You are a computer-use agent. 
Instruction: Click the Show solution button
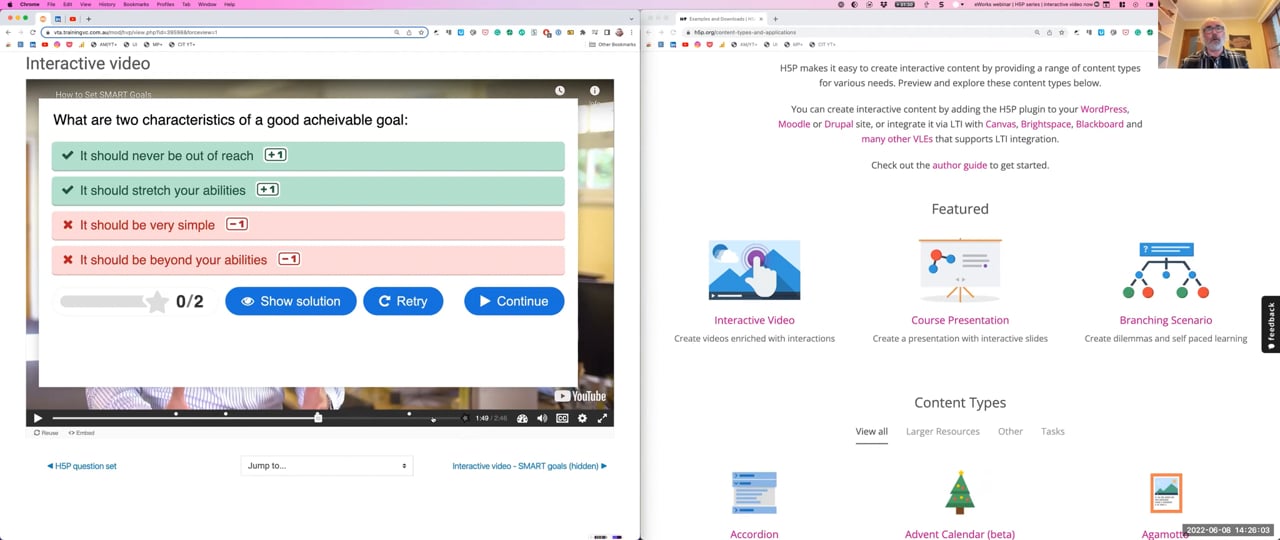[x=290, y=301]
